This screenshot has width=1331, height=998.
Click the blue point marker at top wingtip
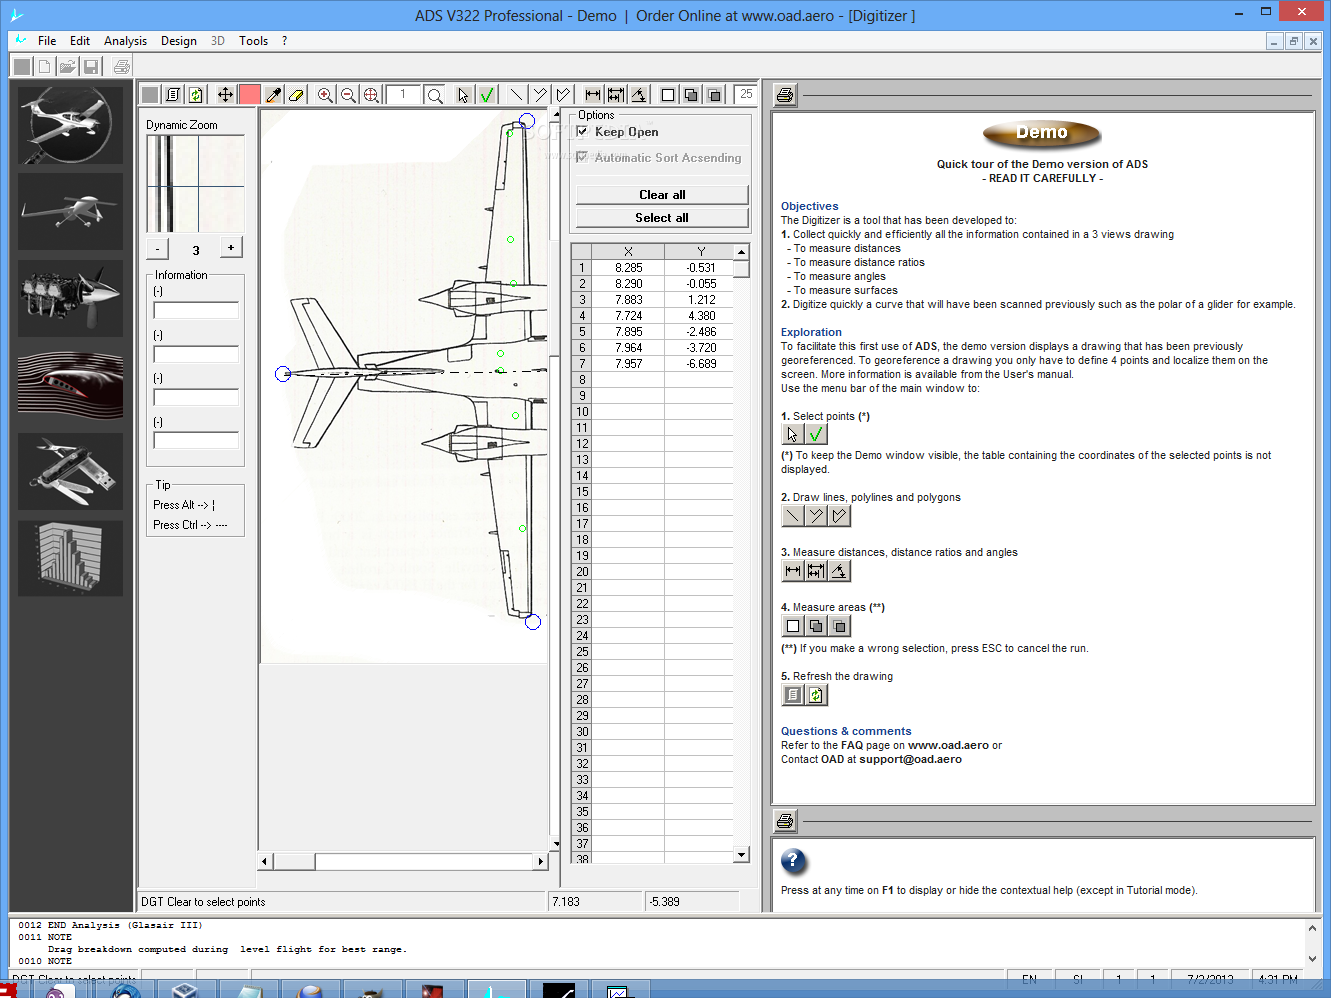tap(526, 121)
